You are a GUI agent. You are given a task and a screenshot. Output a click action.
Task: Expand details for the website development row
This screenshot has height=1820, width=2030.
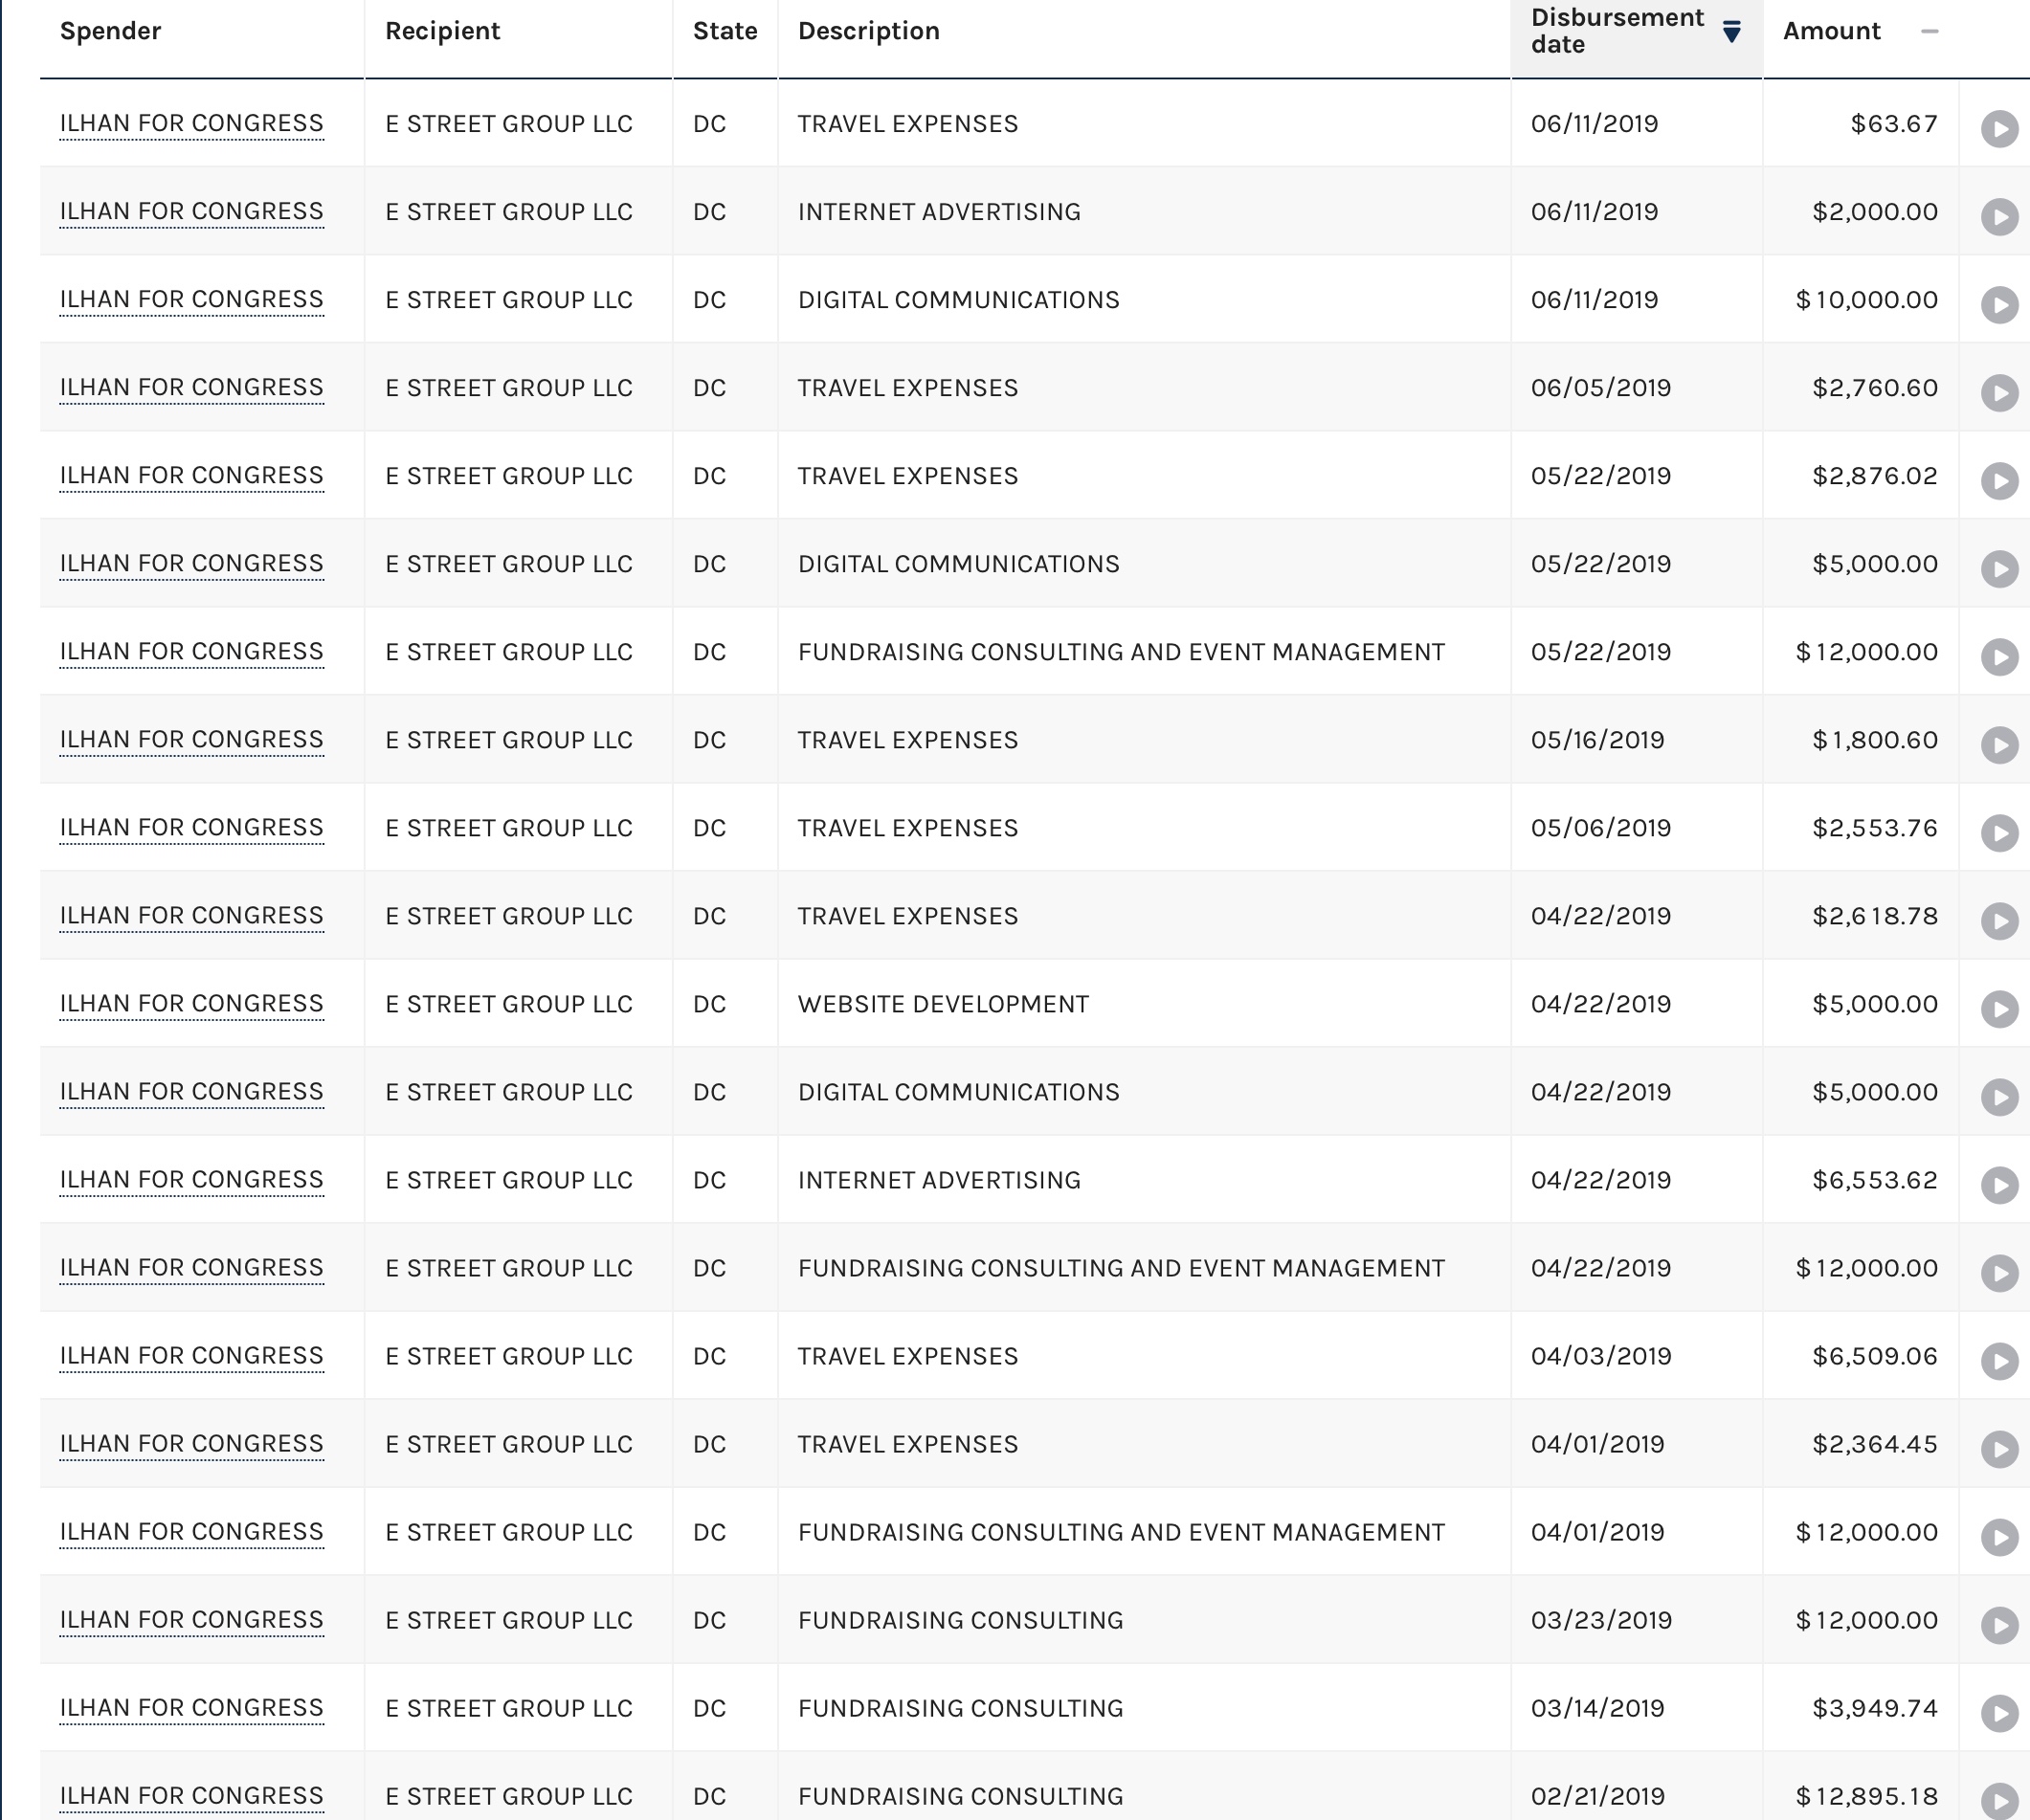pos(1999,1009)
